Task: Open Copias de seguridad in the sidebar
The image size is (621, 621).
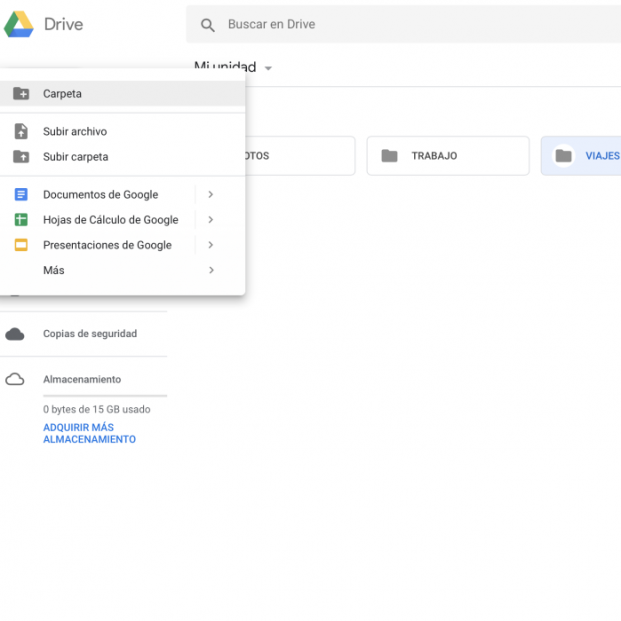Action: click(89, 334)
